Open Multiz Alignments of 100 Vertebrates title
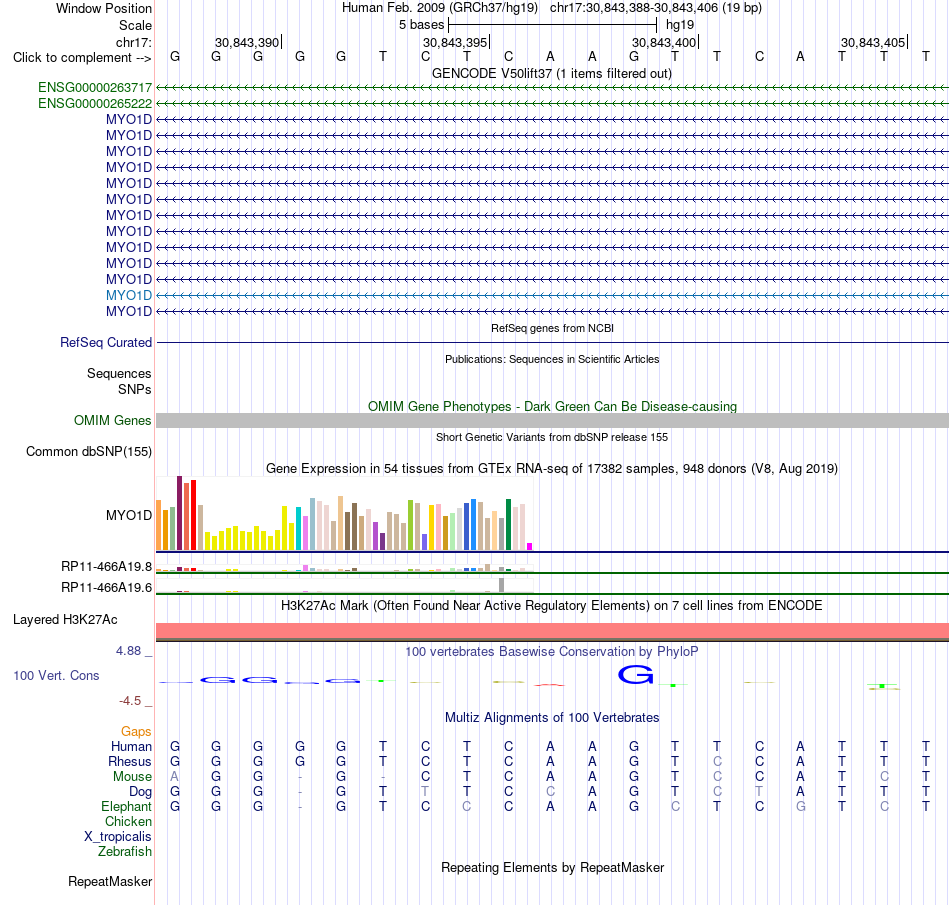The height and width of the screenshot is (905, 950). [x=552, y=717]
